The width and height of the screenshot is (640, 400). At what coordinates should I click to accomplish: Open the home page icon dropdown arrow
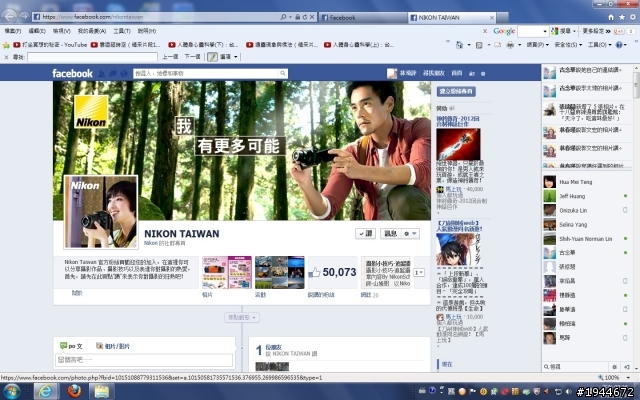pyautogui.click(x=469, y=45)
